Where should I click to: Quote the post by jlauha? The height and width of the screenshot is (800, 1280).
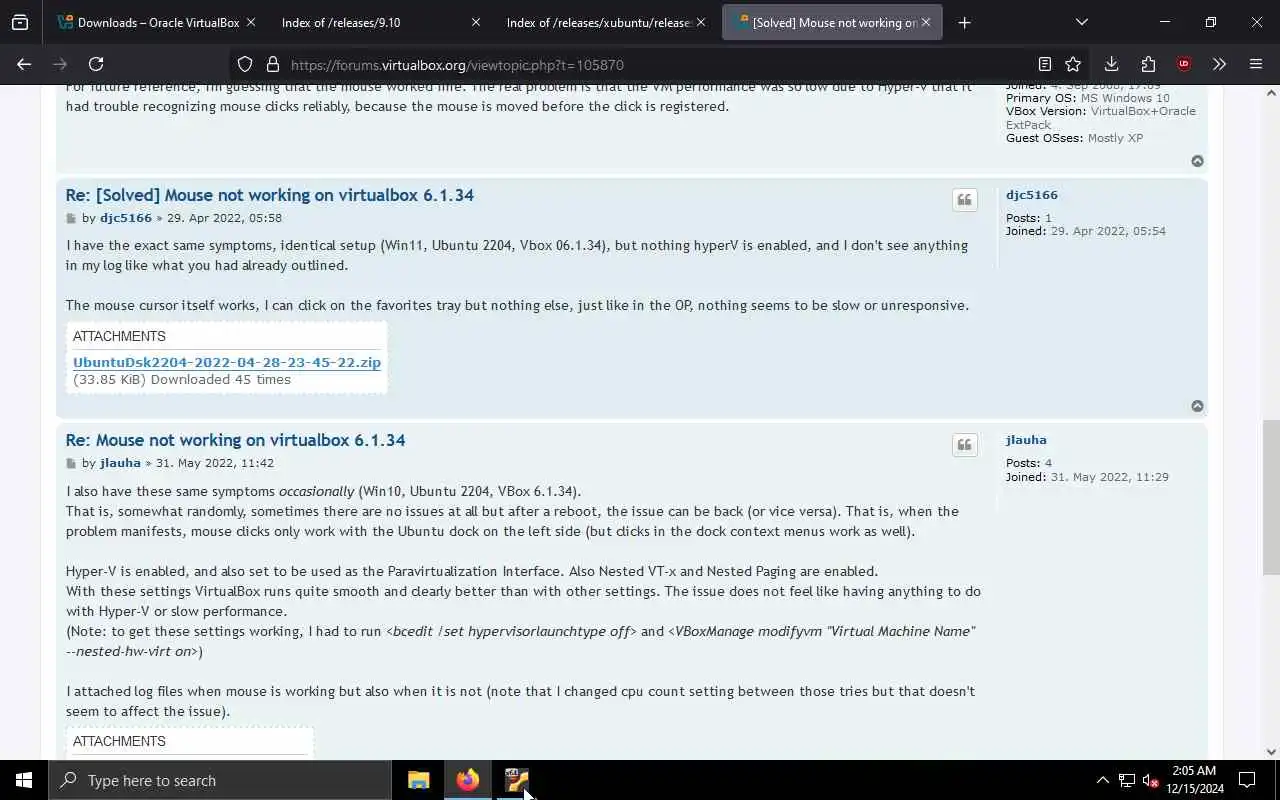click(x=964, y=445)
